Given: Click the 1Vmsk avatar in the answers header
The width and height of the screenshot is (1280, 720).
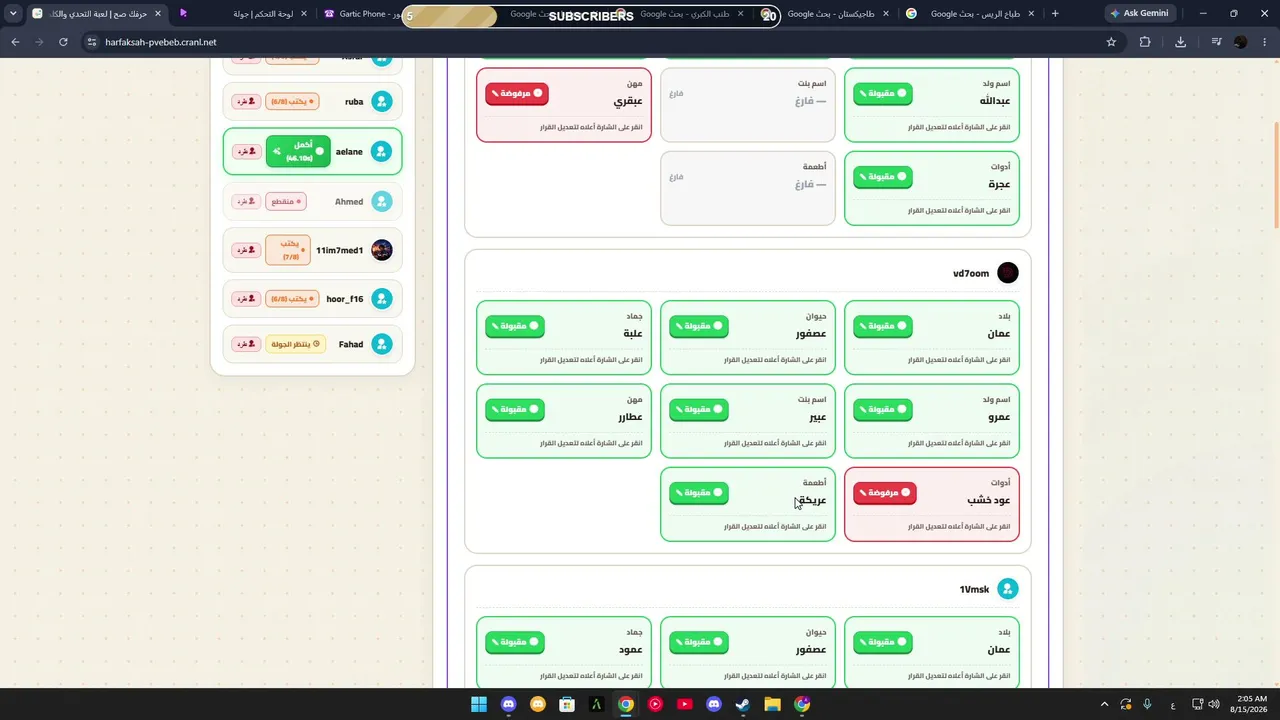Looking at the screenshot, I should [x=1008, y=589].
